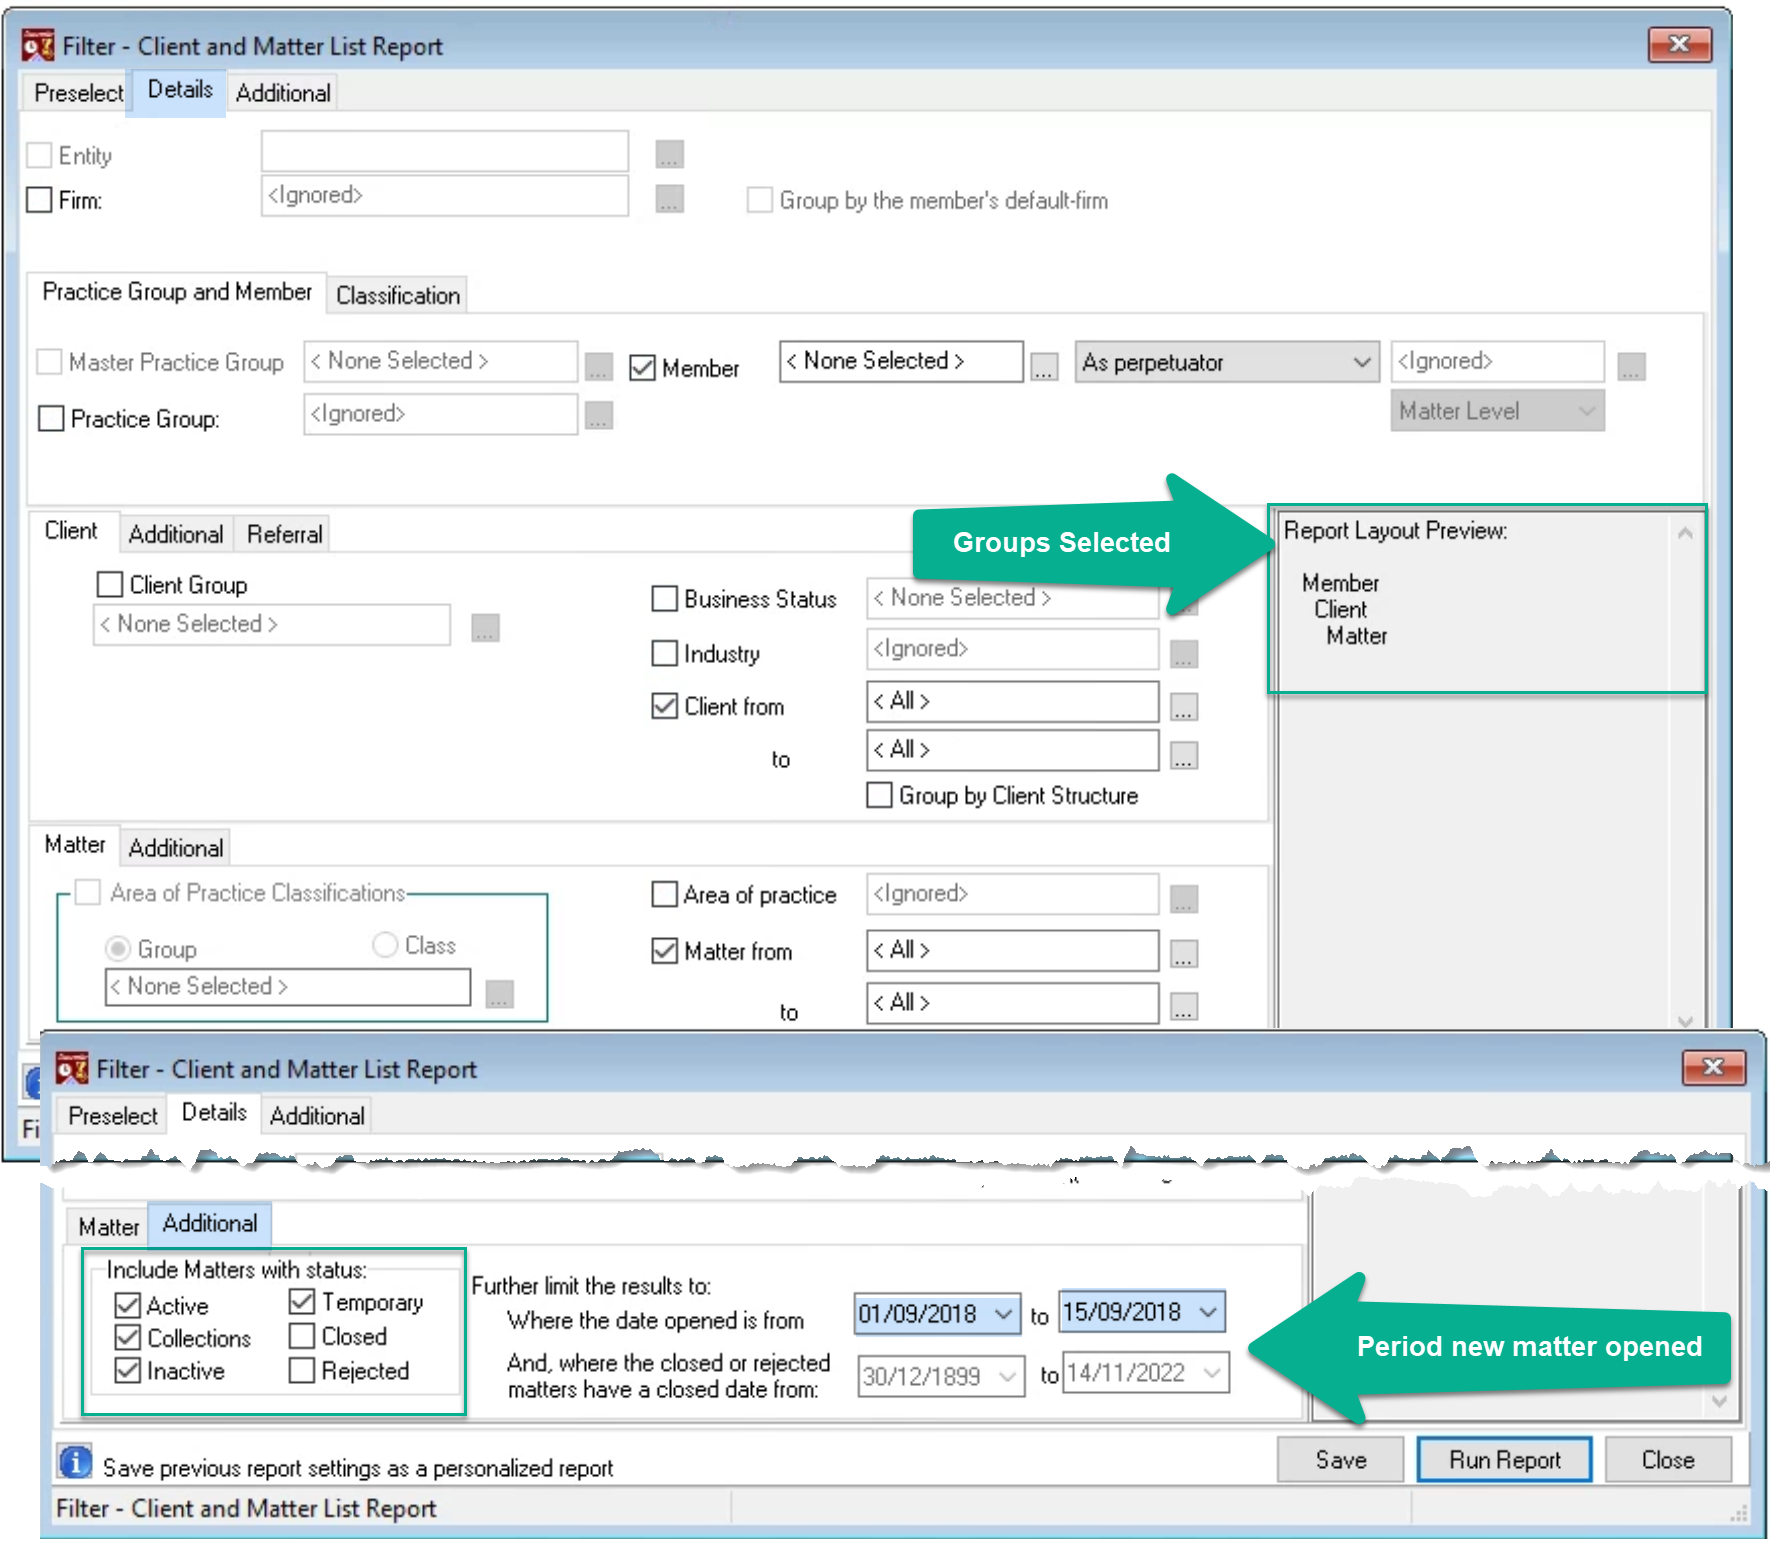Click the Run Report button
This screenshot has height=1542, width=1770.
pos(1504,1460)
